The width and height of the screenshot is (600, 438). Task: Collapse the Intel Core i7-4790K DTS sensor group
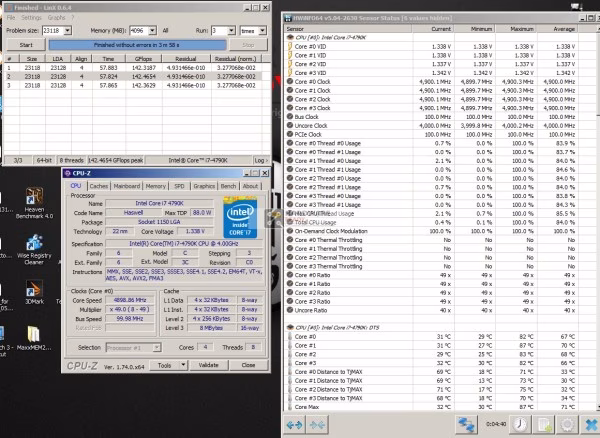point(290,327)
